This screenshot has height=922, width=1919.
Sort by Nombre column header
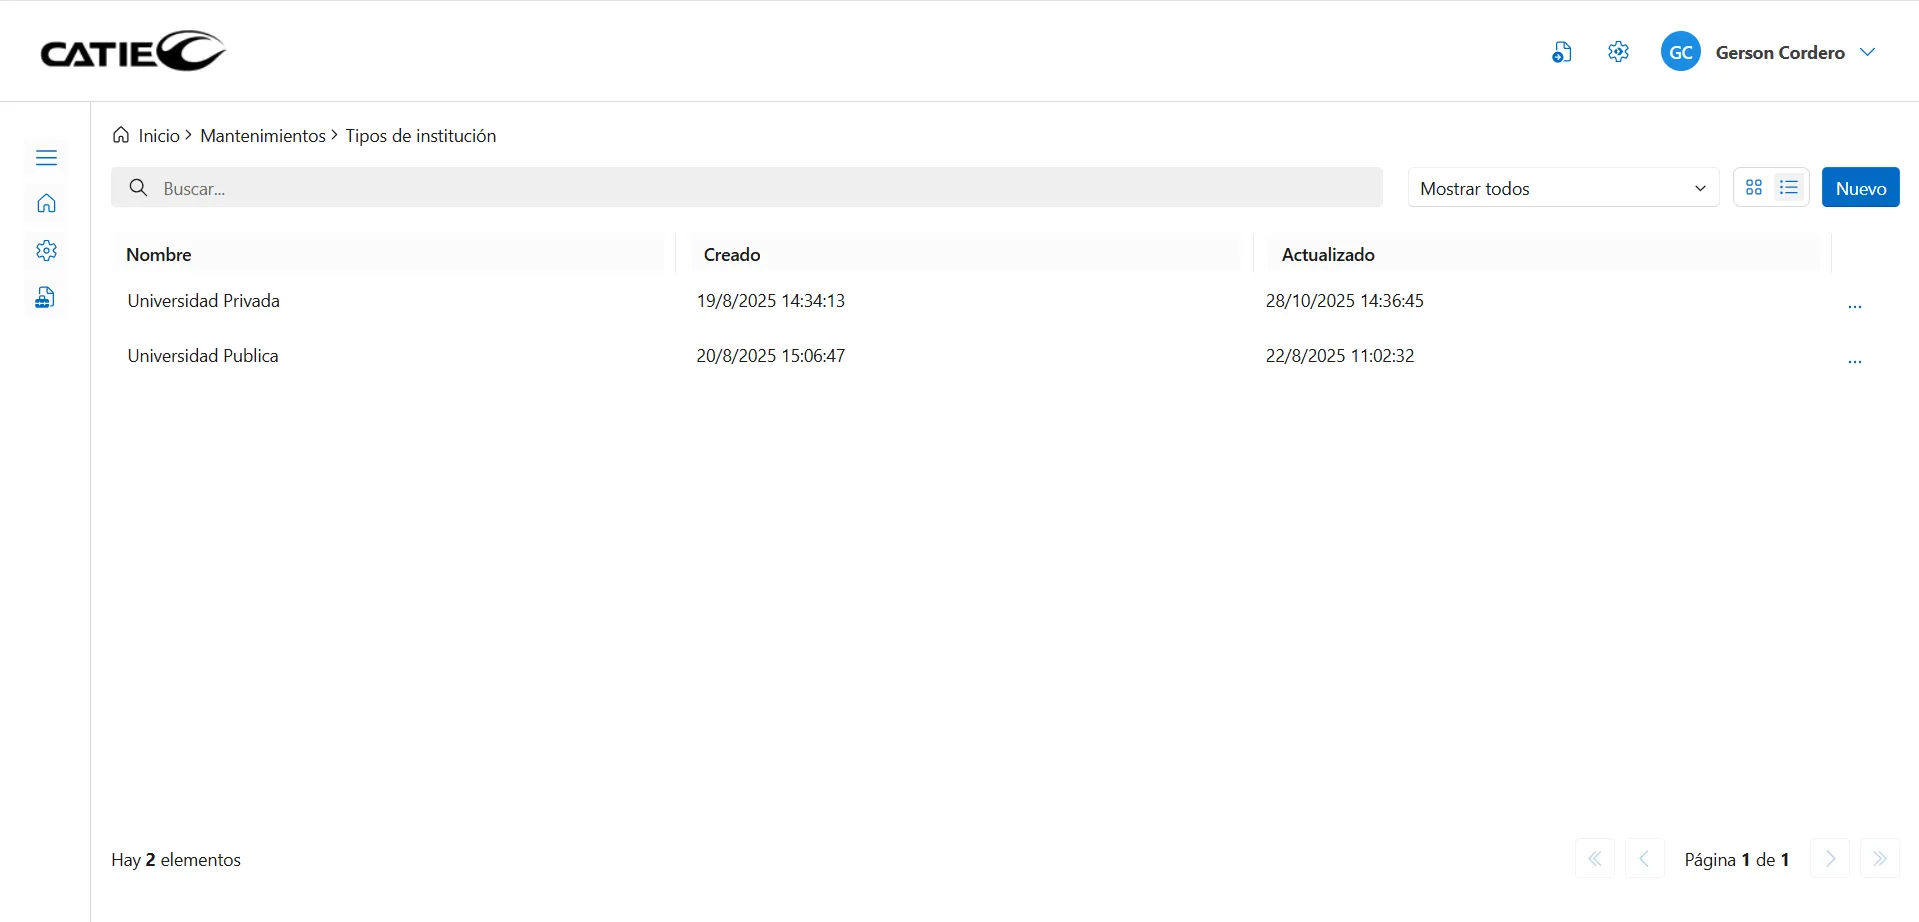(159, 255)
